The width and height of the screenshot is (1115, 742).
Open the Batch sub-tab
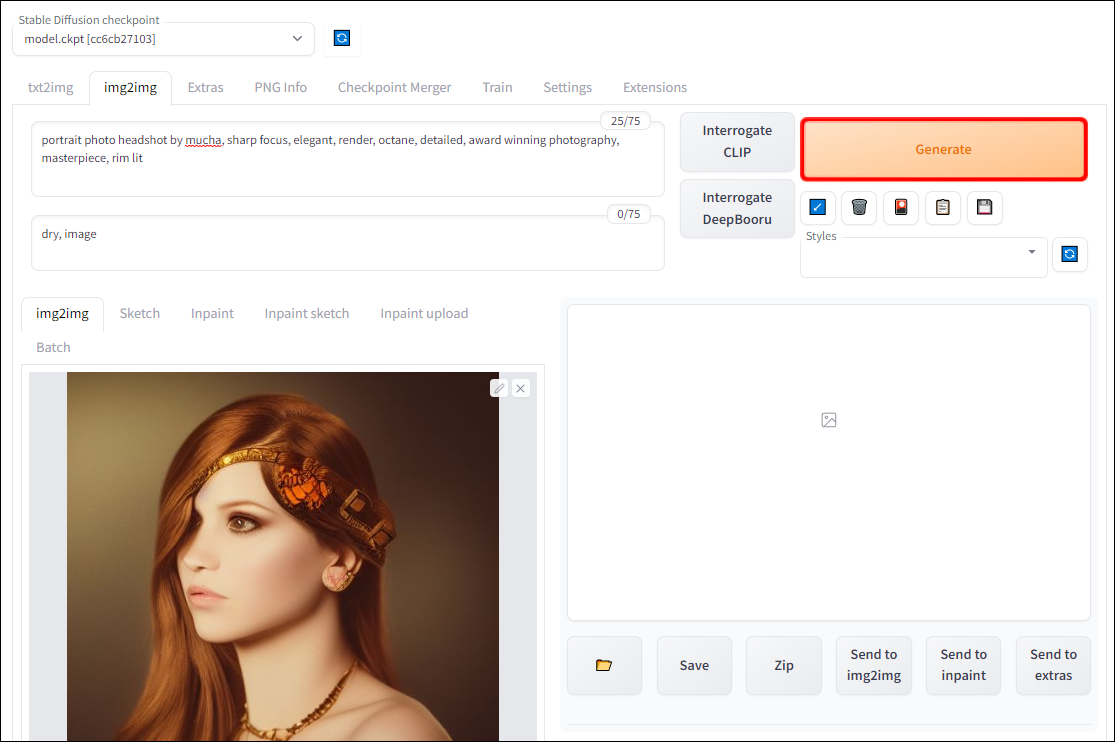(x=53, y=348)
